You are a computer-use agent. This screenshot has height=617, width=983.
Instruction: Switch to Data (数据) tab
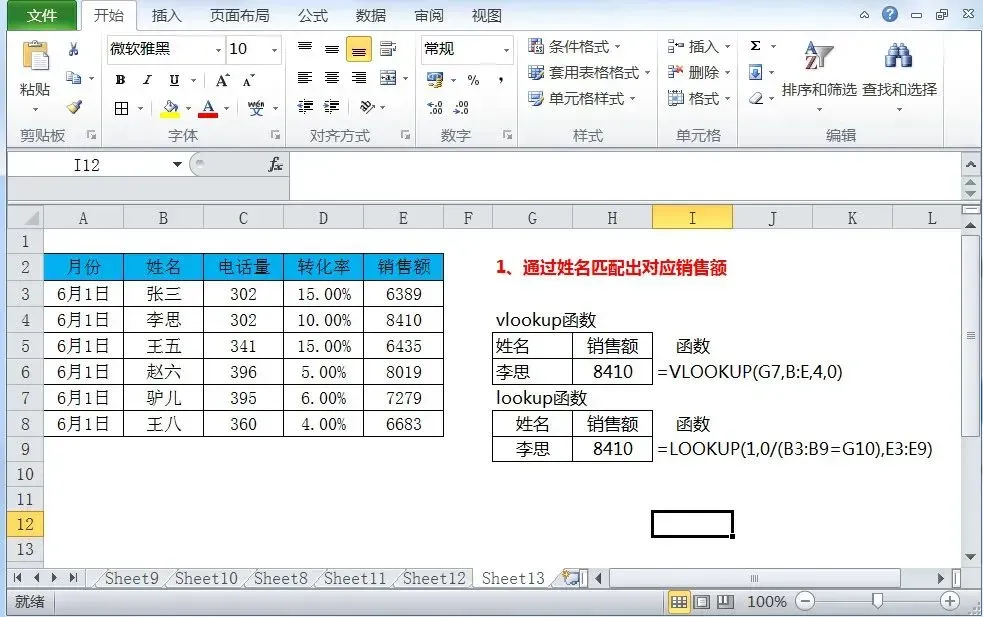pyautogui.click(x=371, y=15)
